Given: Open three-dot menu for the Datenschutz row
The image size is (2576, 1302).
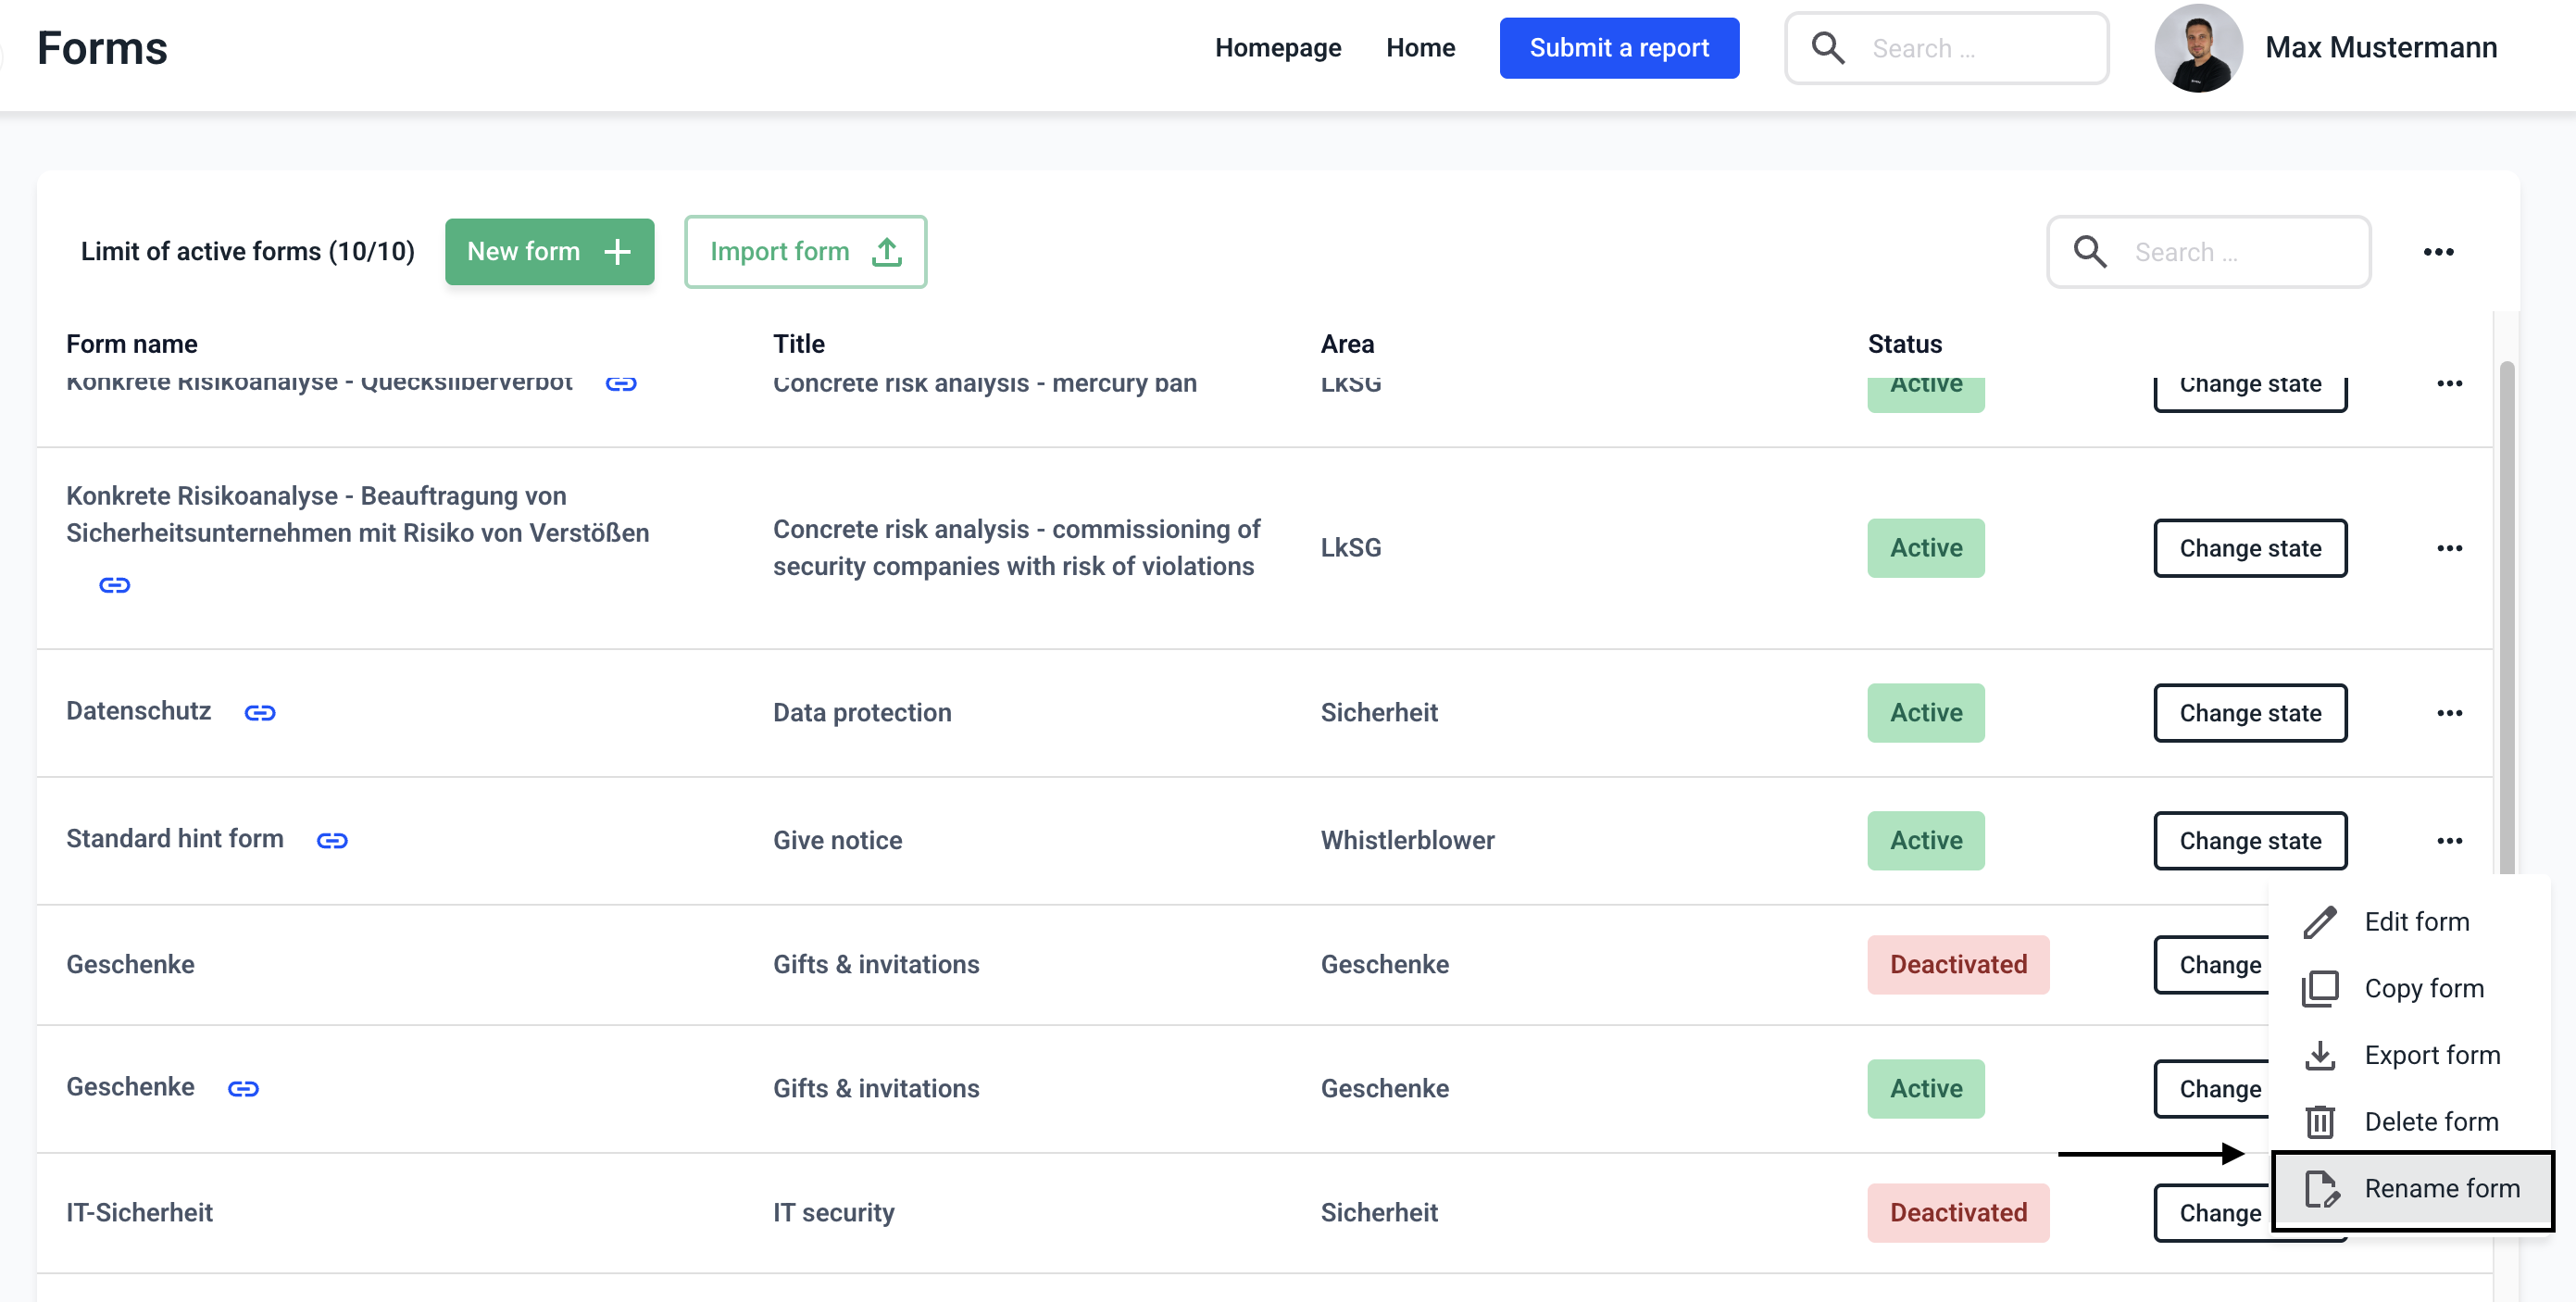Looking at the screenshot, I should (x=2449, y=713).
